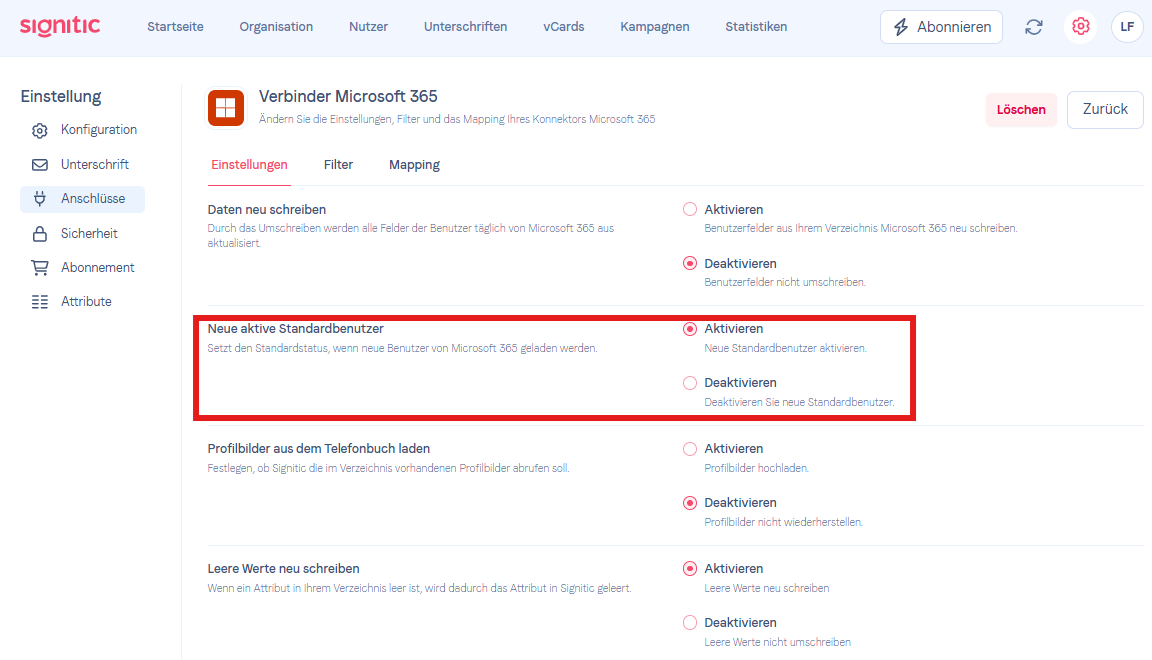Click the gear icon beside Konfiguration

[x=40, y=130]
